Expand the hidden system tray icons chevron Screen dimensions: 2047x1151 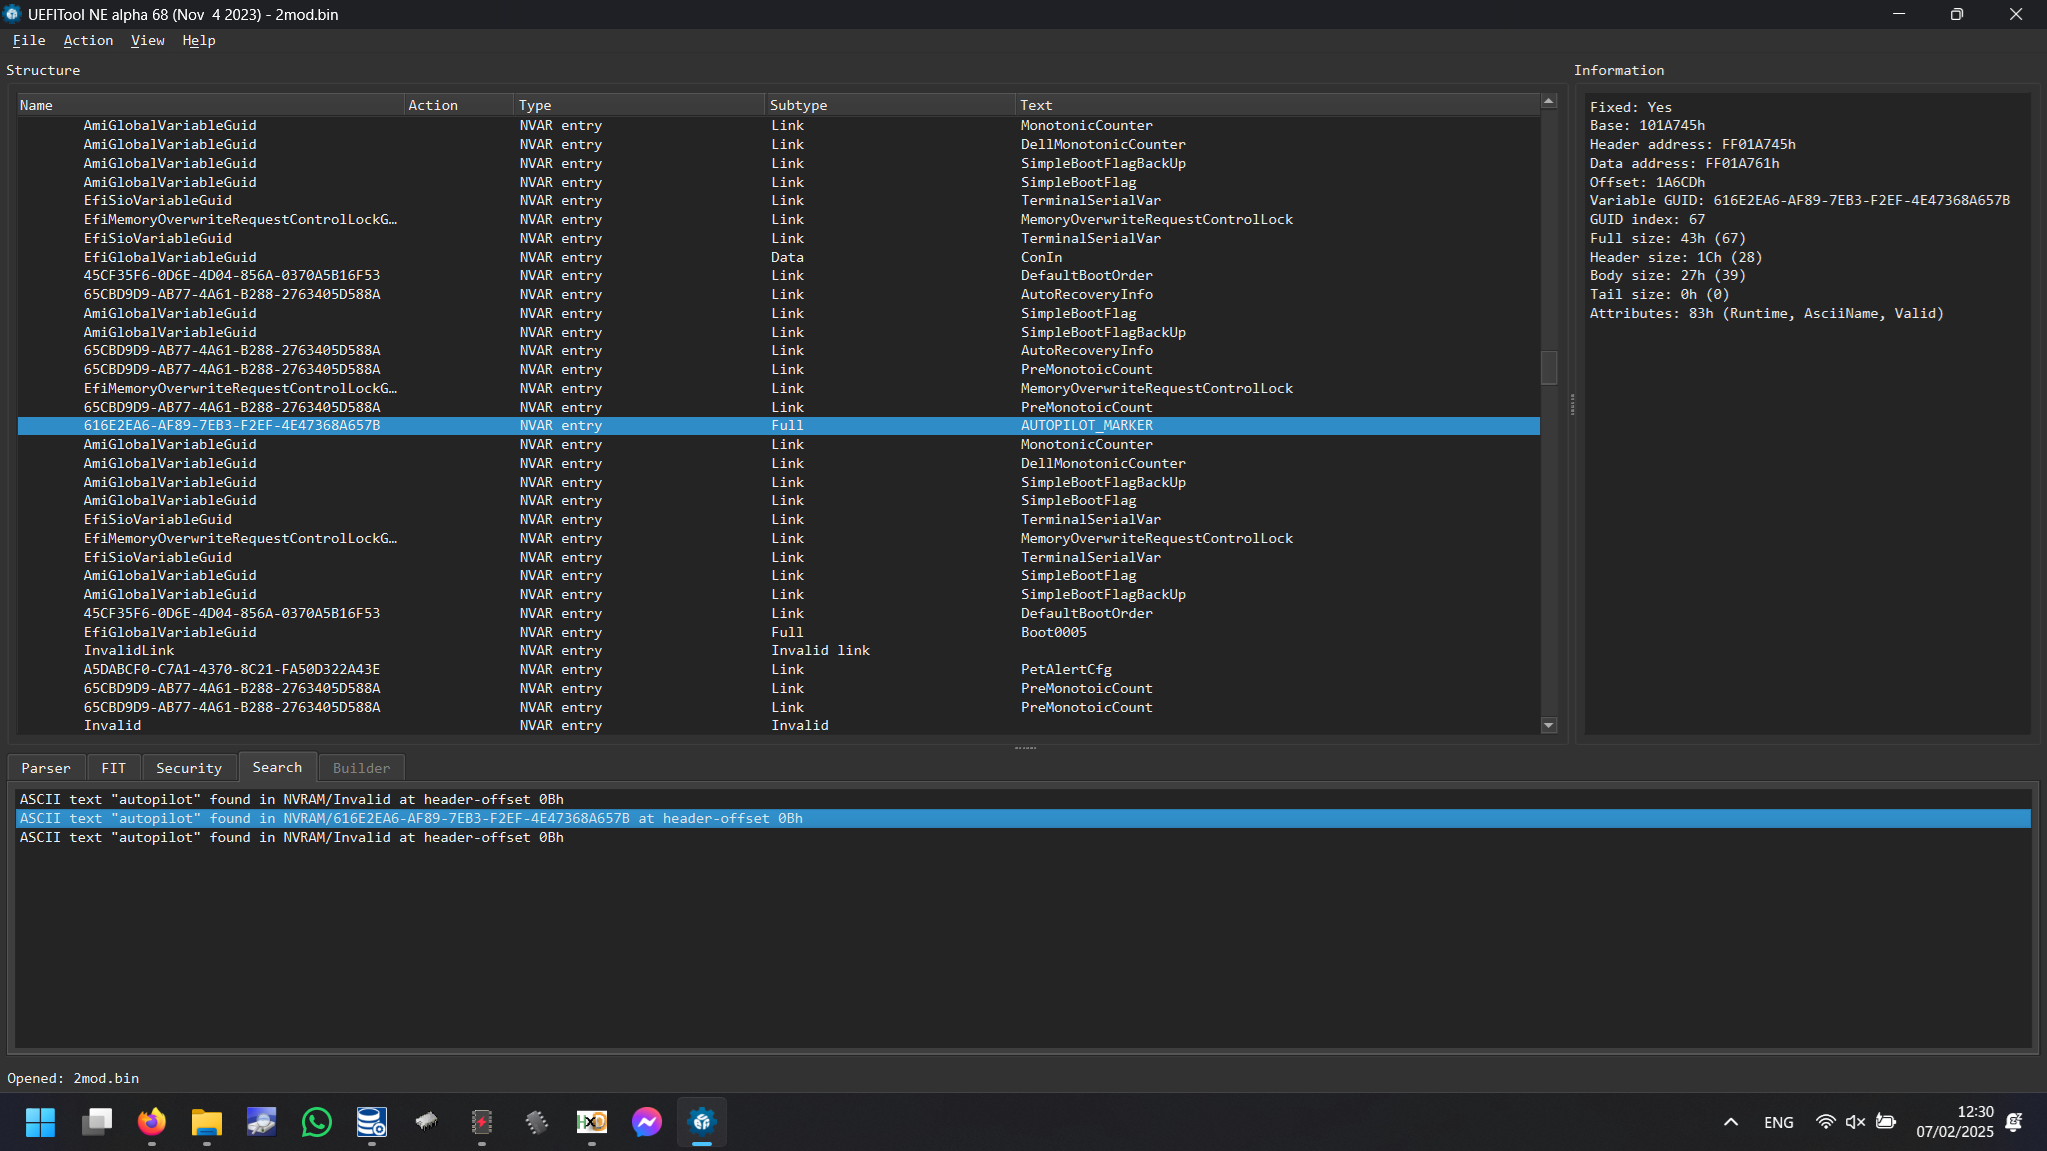[1731, 1122]
